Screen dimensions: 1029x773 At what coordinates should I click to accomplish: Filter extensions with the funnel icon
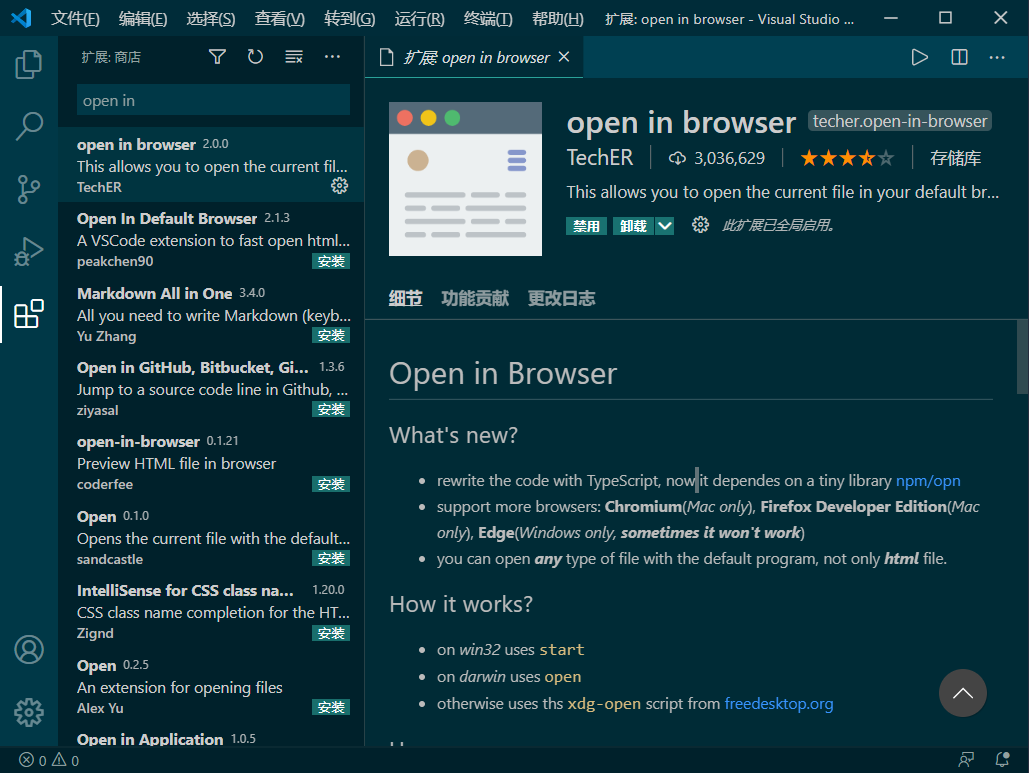[217, 57]
